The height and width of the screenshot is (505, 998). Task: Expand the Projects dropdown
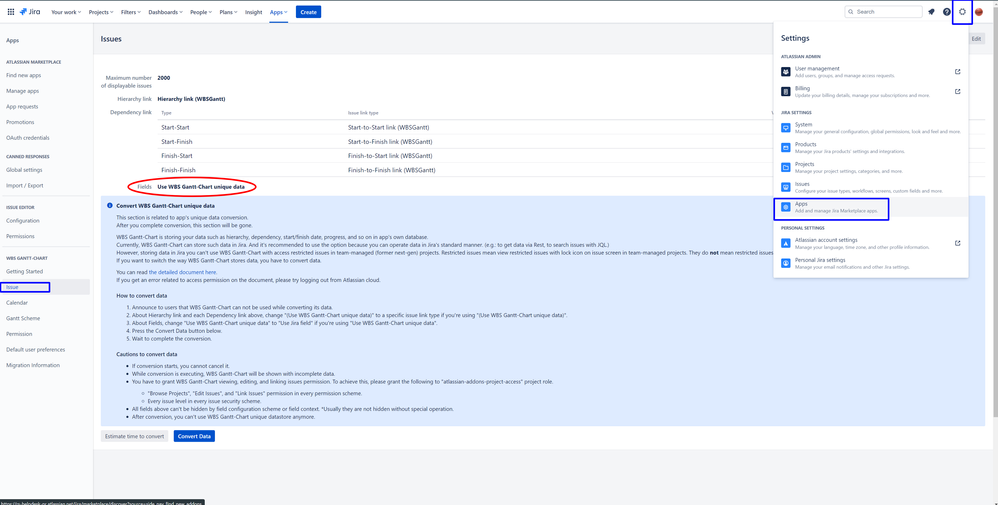tap(101, 12)
